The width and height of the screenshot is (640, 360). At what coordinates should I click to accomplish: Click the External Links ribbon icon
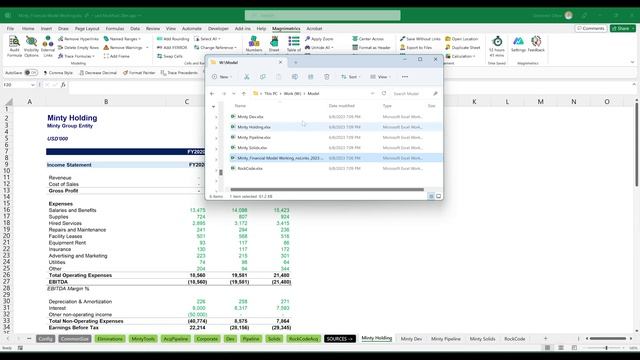[48, 47]
